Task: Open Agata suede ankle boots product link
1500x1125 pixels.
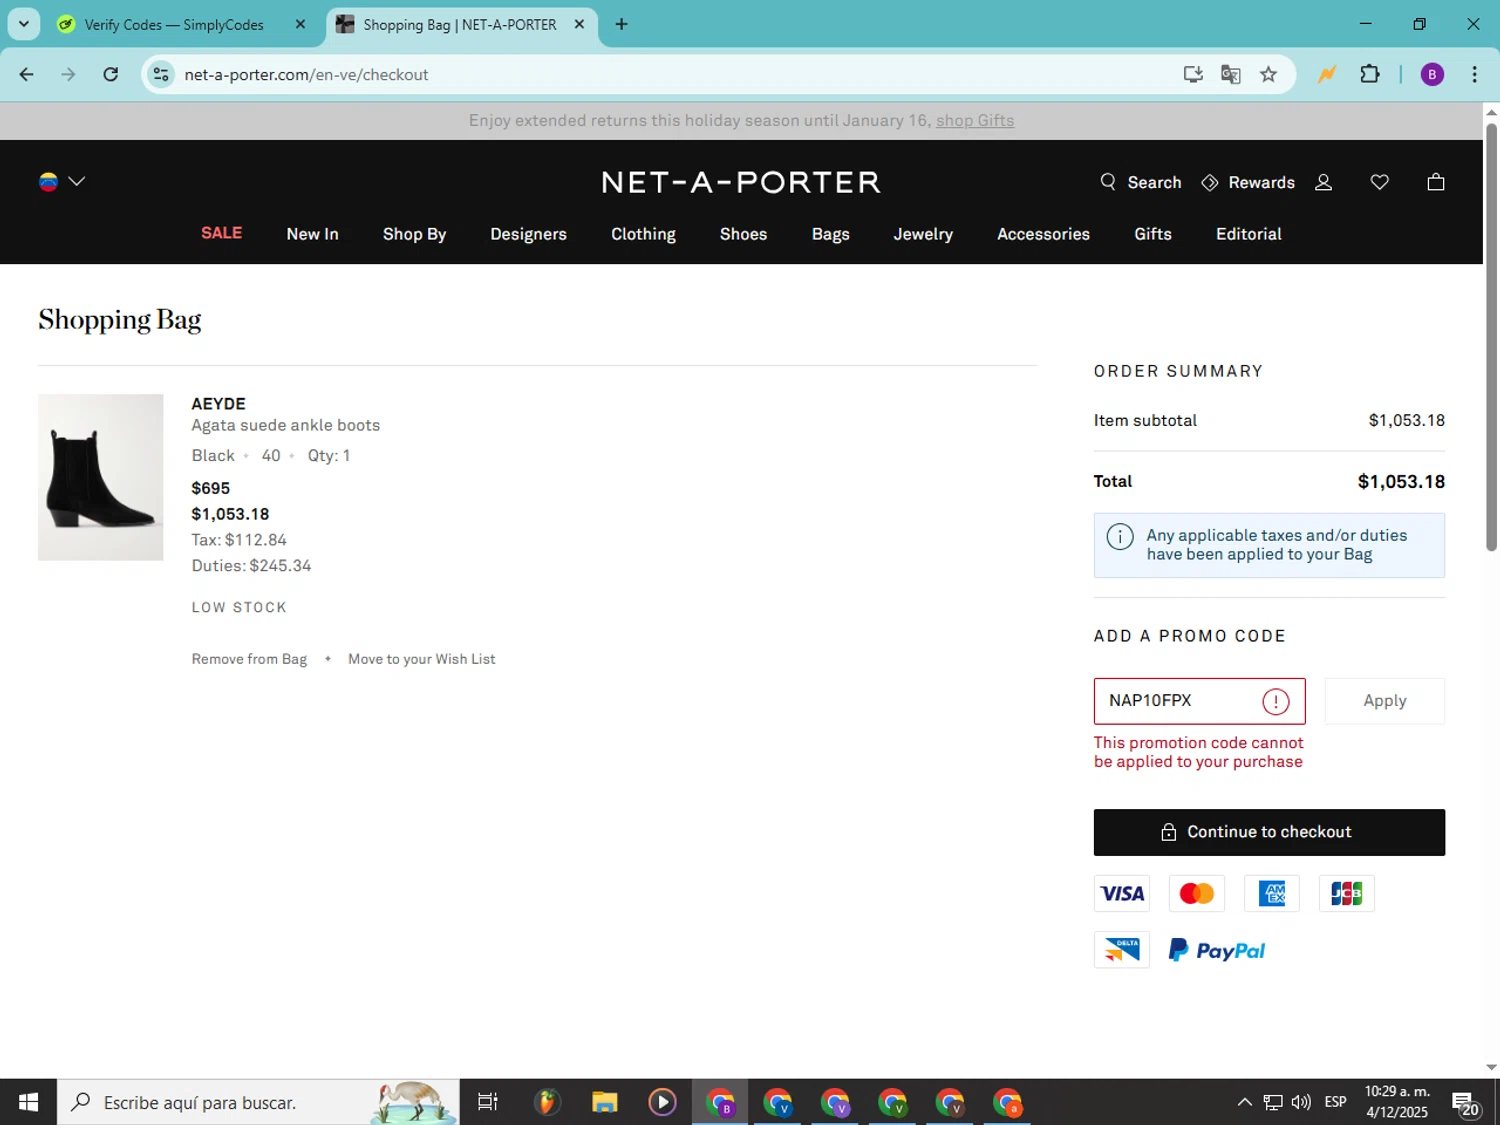Action: (x=286, y=425)
